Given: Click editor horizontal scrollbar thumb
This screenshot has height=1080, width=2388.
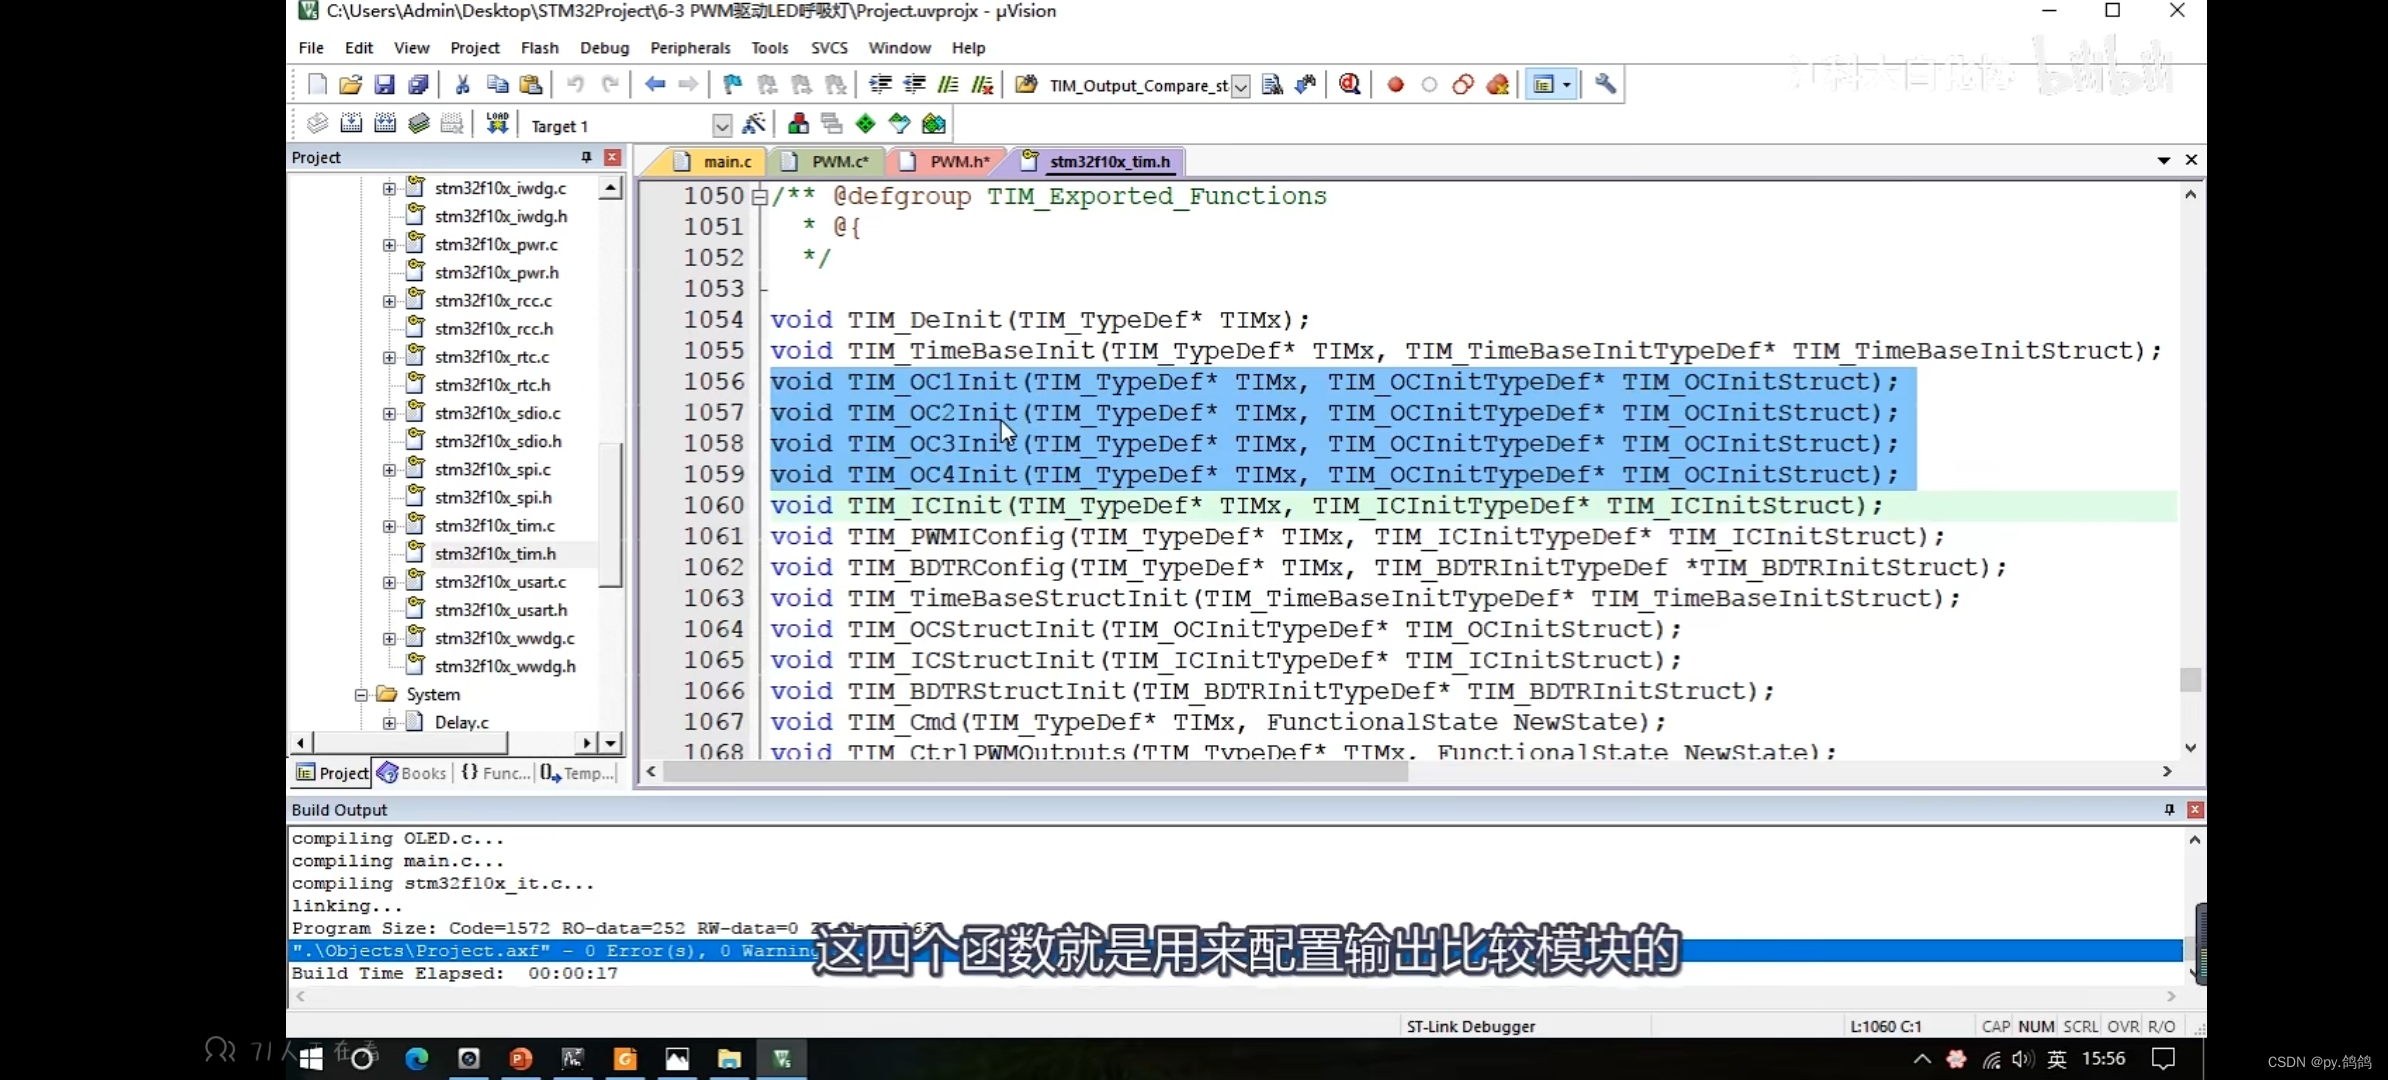Looking at the screenshot, I should pos(1035,771).
